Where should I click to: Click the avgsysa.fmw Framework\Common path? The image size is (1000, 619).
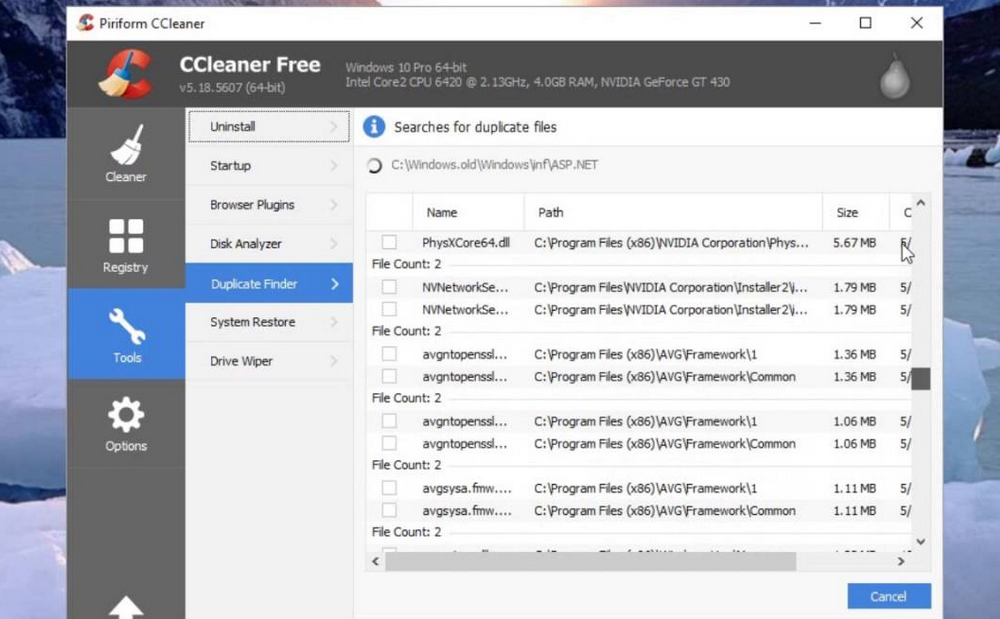(x=665, y=511)
